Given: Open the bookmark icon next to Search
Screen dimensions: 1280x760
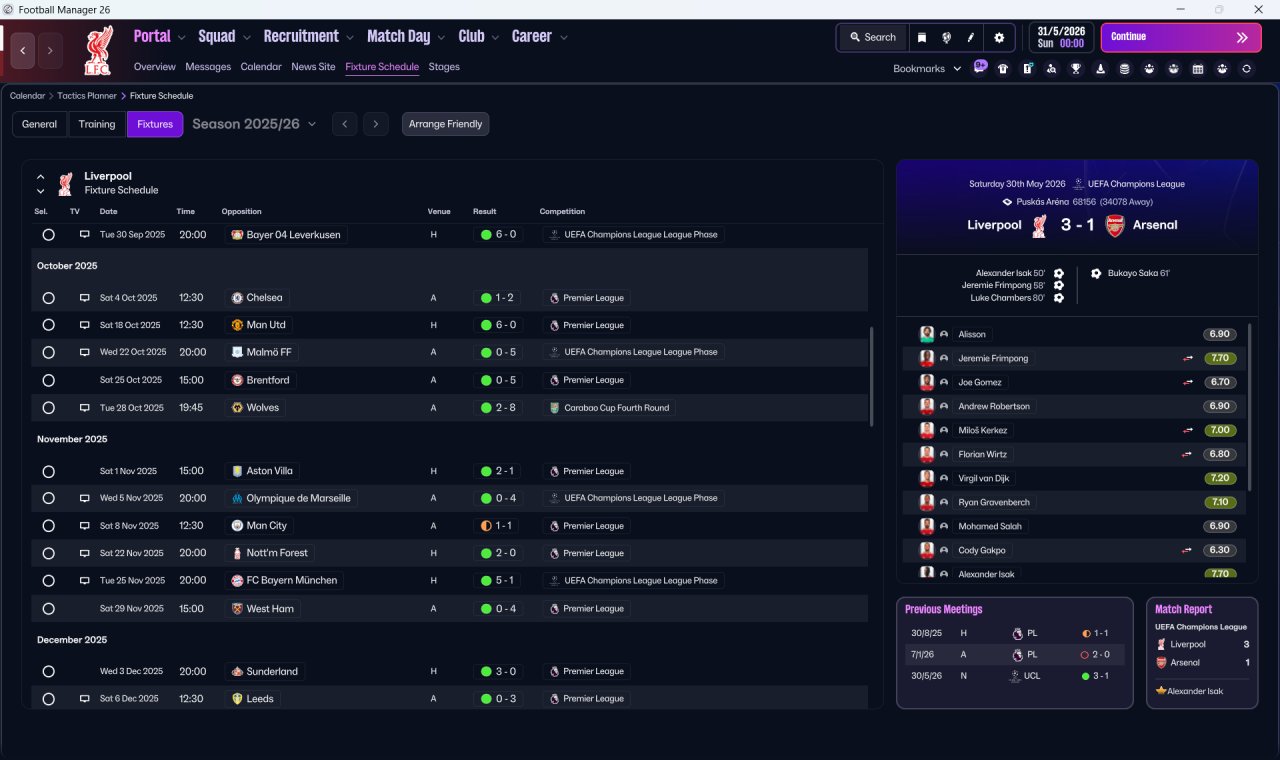Looking at the screenshot, I should point(922,37).
